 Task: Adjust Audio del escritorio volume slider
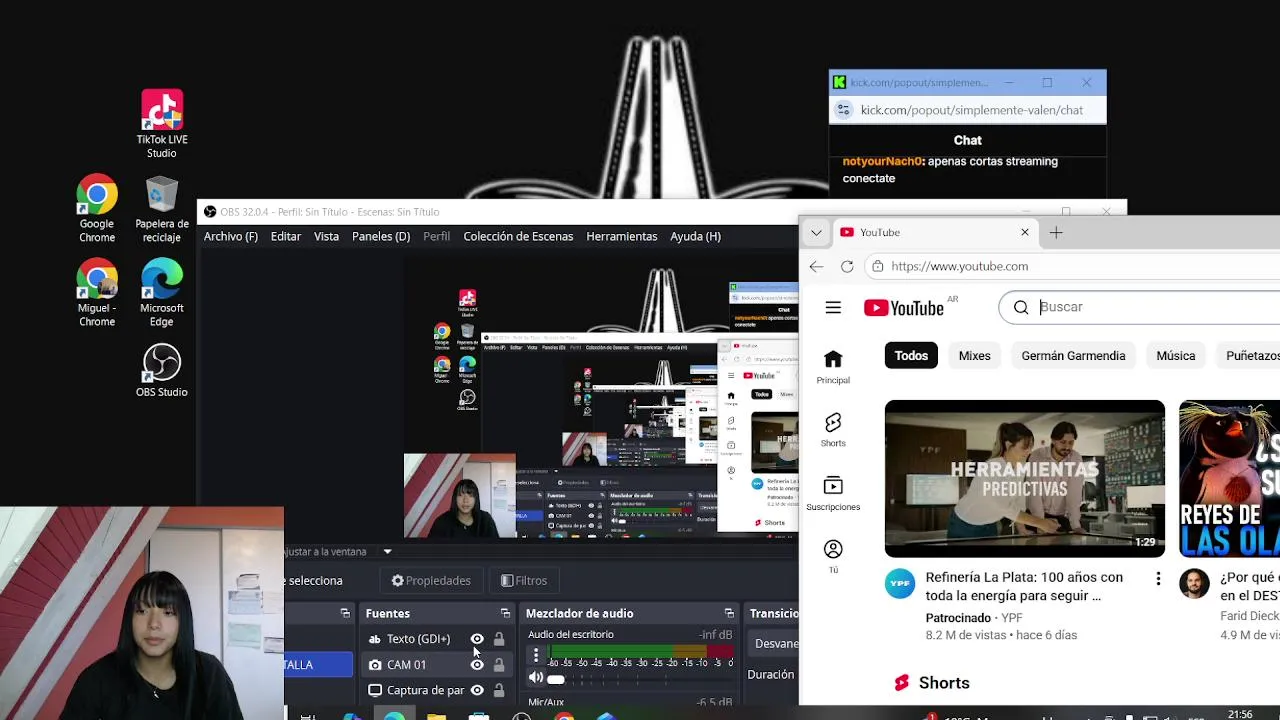(555, 679)
